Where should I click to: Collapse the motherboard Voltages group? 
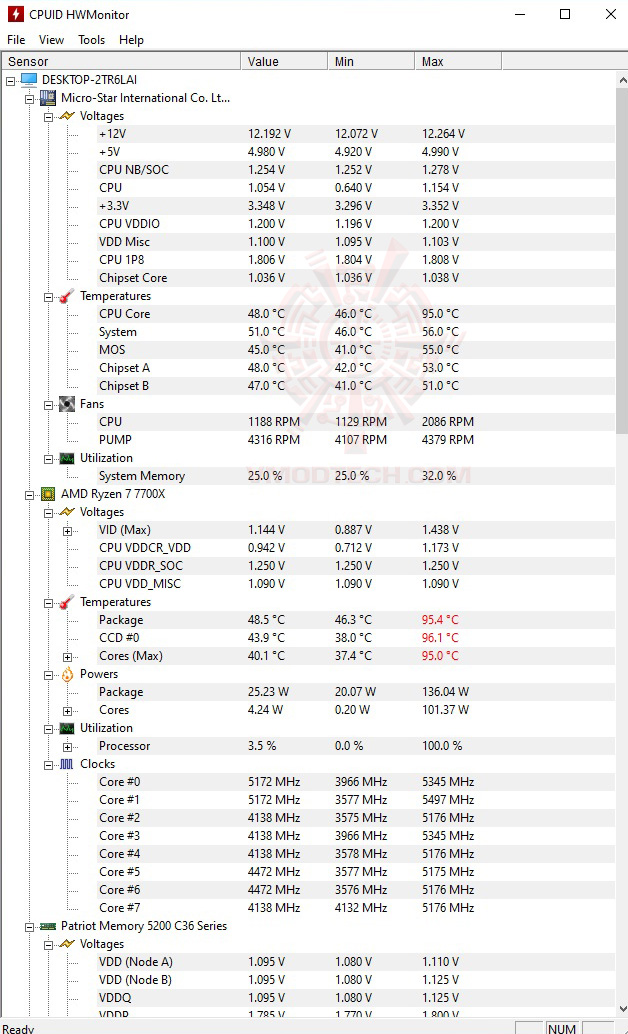coord(48,116)
